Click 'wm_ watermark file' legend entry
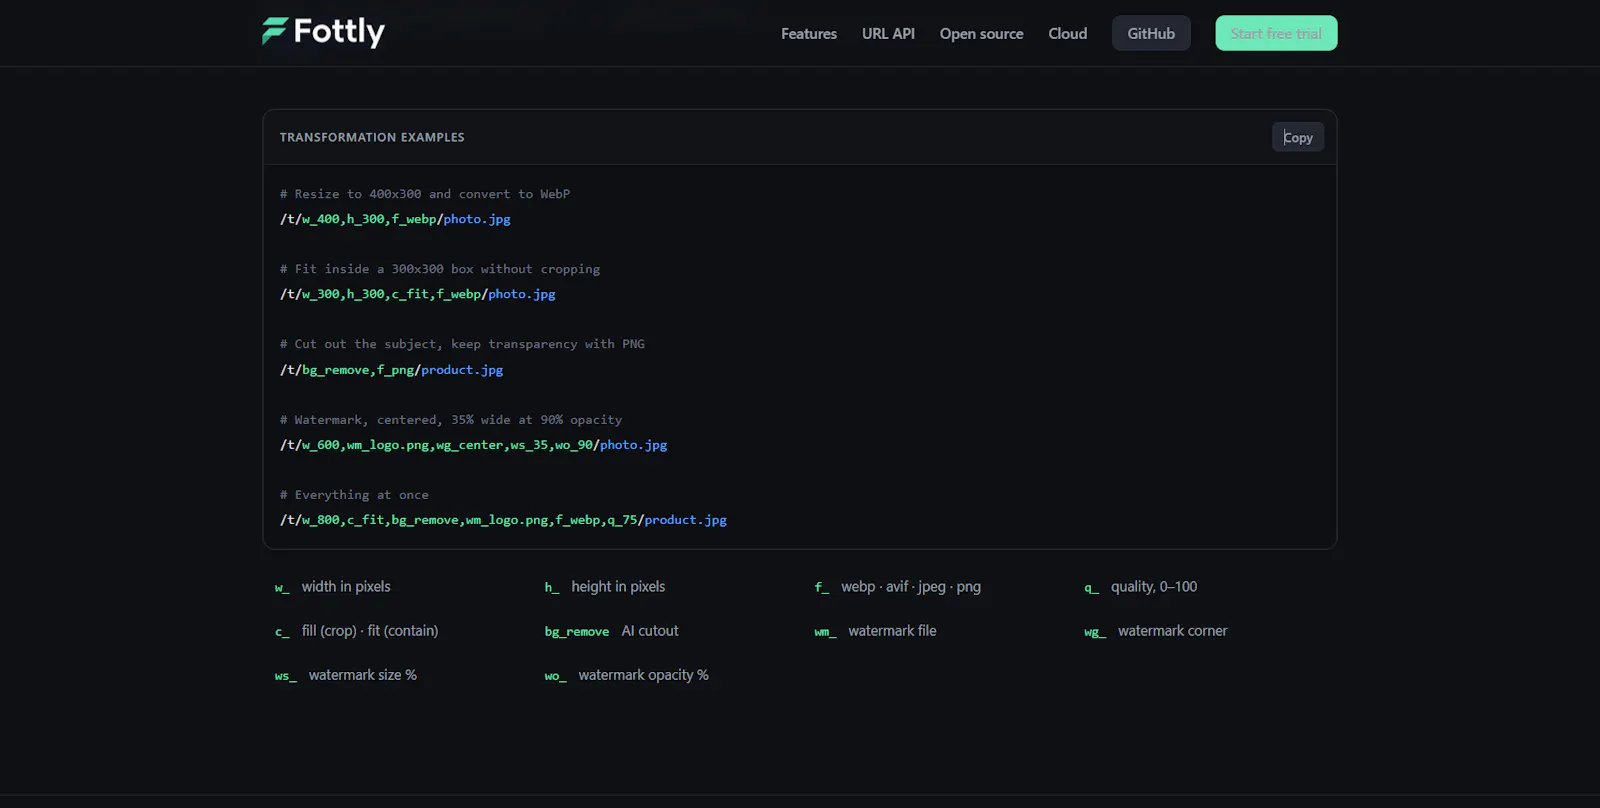This screenshot has width=1600, height=808. pos(876,631)
